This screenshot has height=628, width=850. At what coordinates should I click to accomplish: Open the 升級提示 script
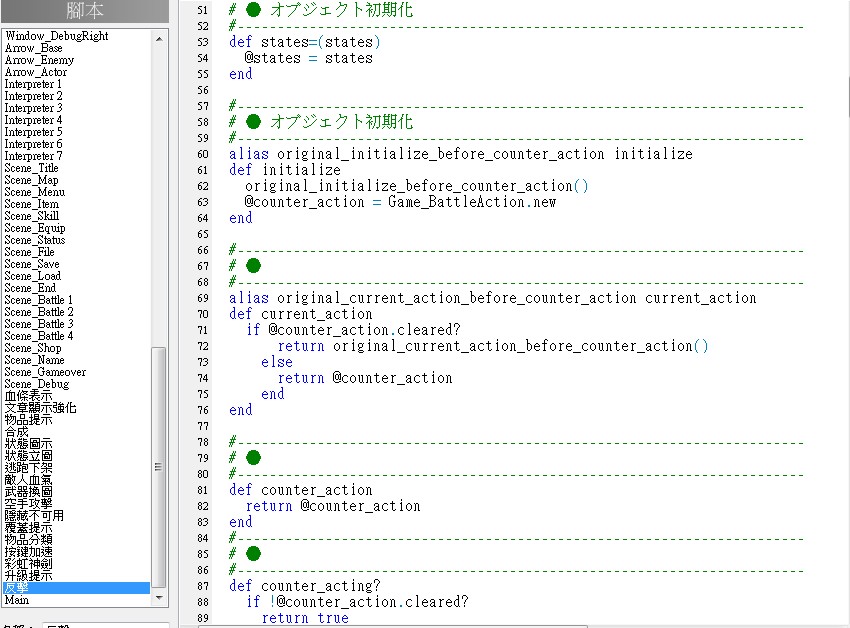[x=29, y=575]
